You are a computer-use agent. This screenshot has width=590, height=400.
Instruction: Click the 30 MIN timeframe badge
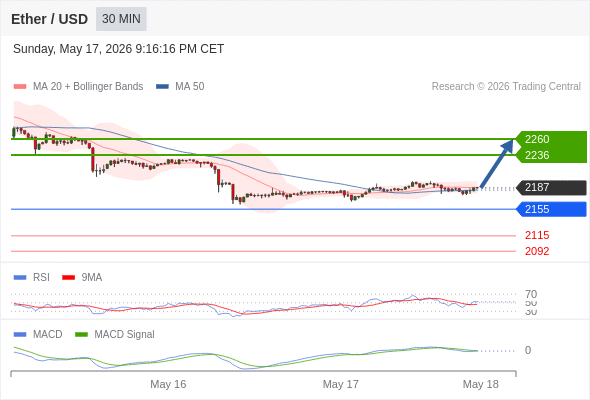pos(121,19)
